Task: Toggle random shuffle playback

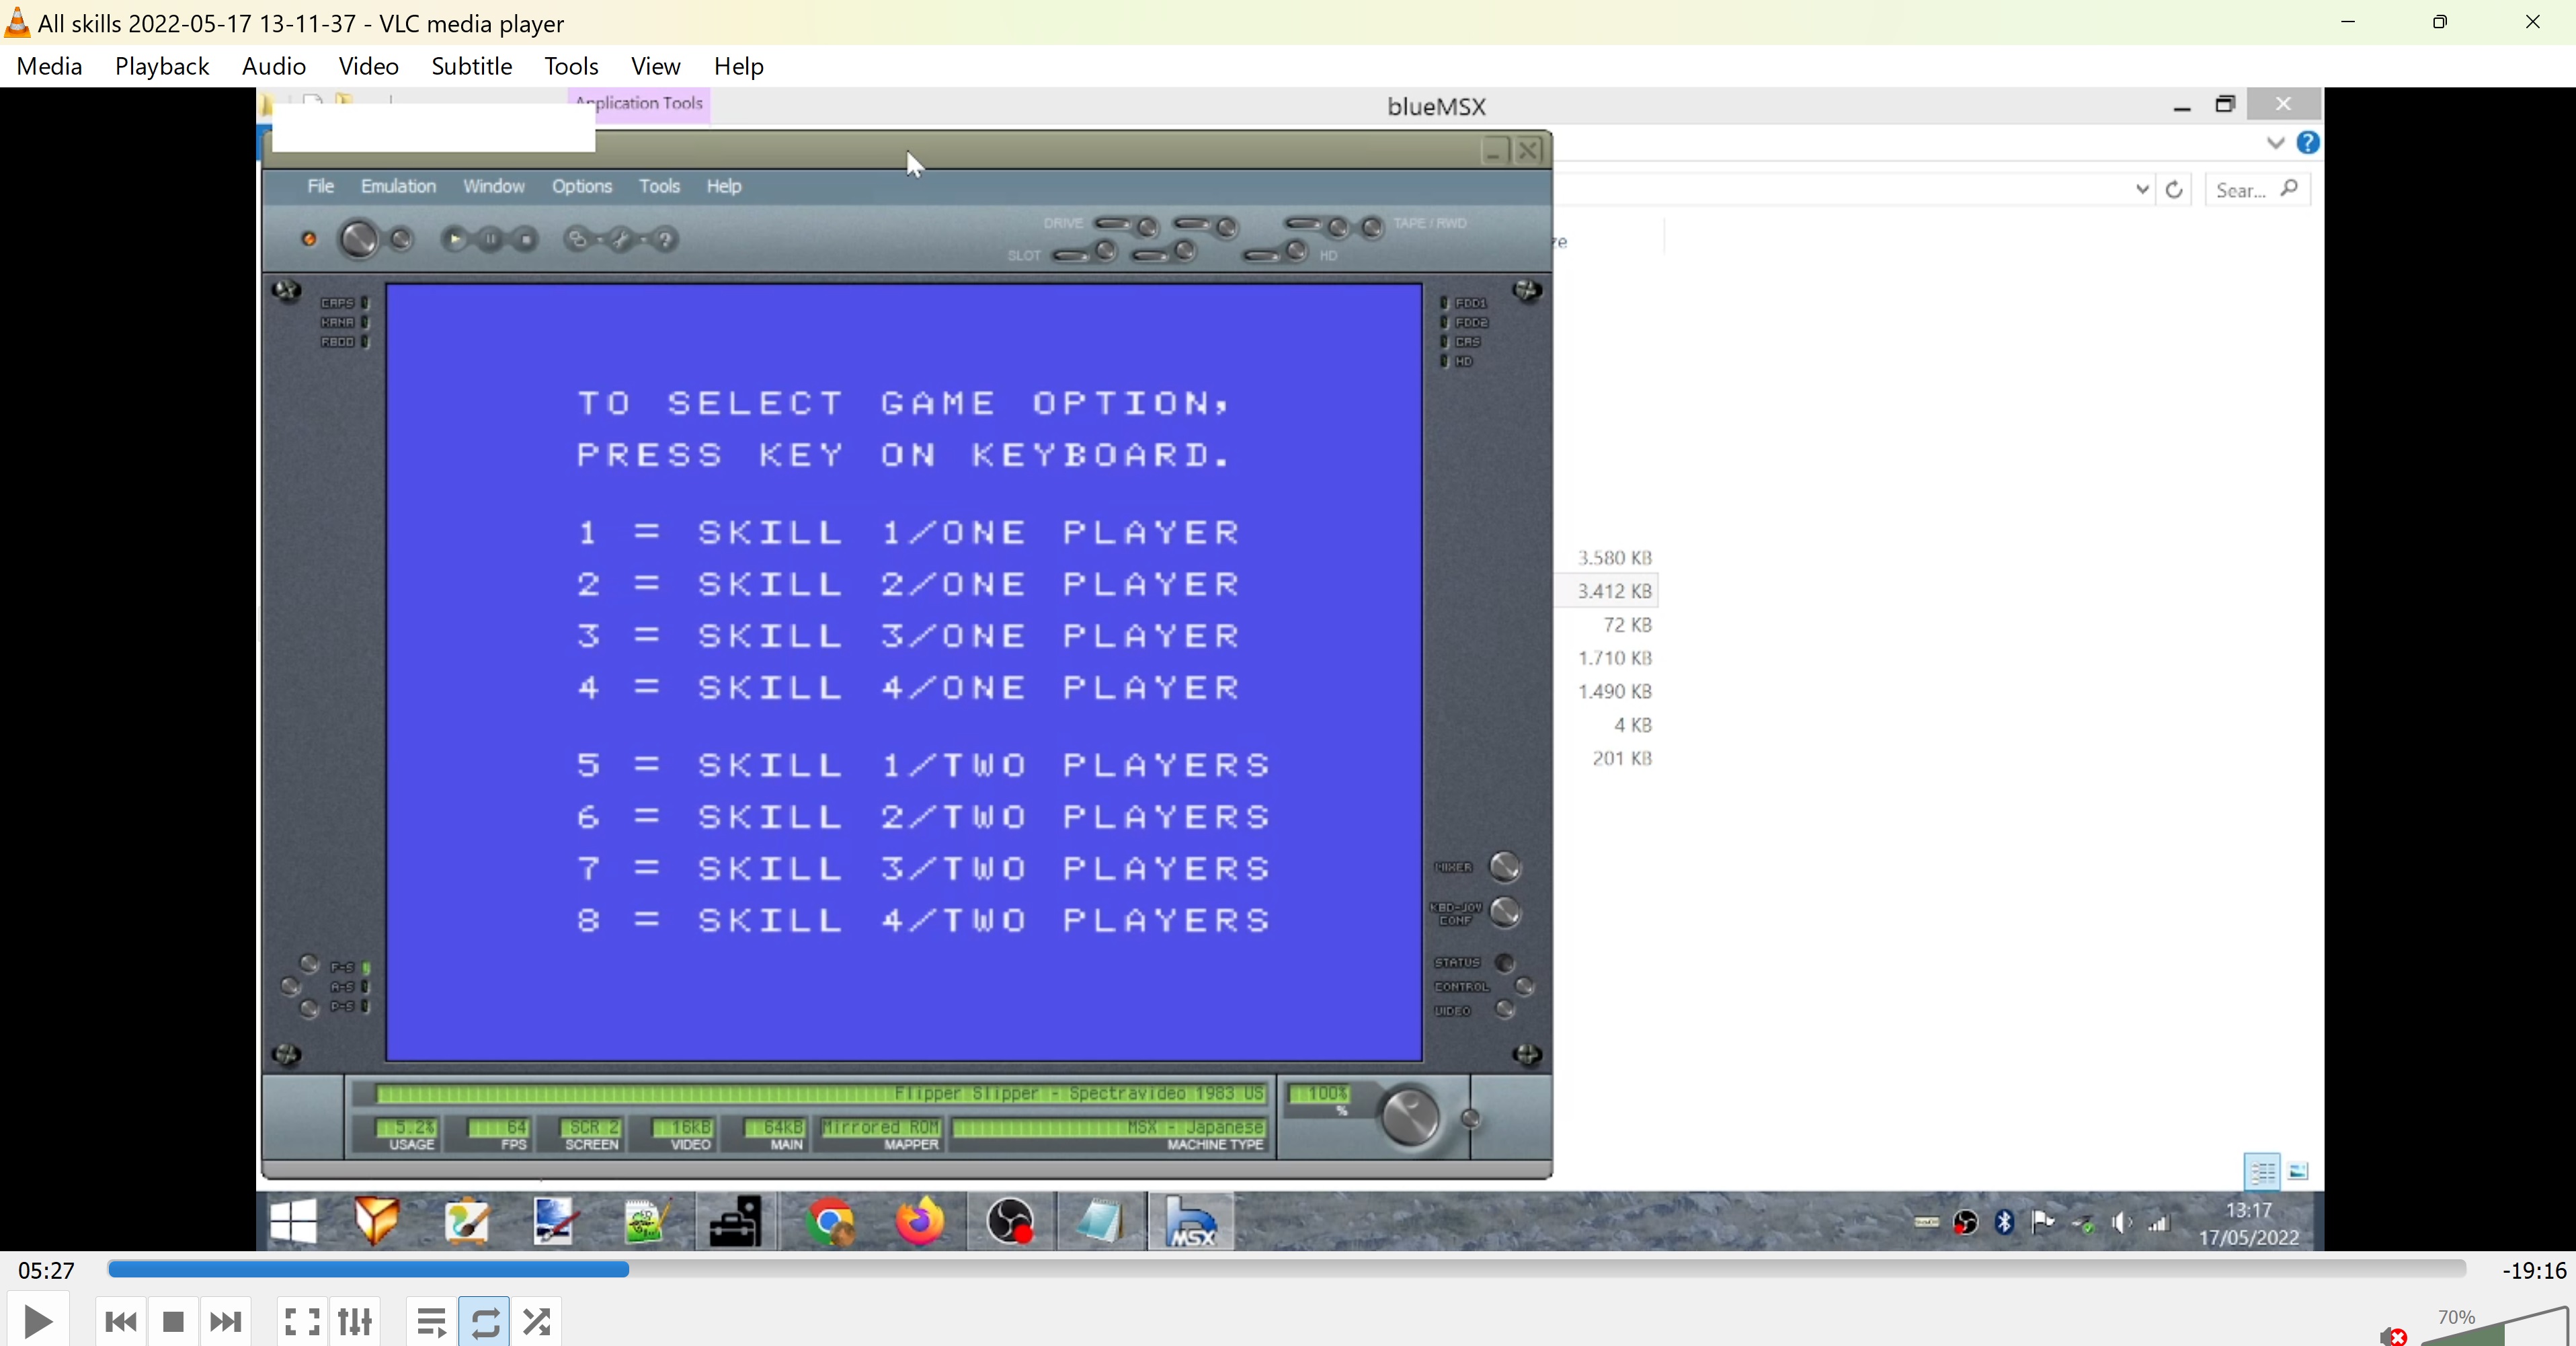Action: (x=537, y=1321)
